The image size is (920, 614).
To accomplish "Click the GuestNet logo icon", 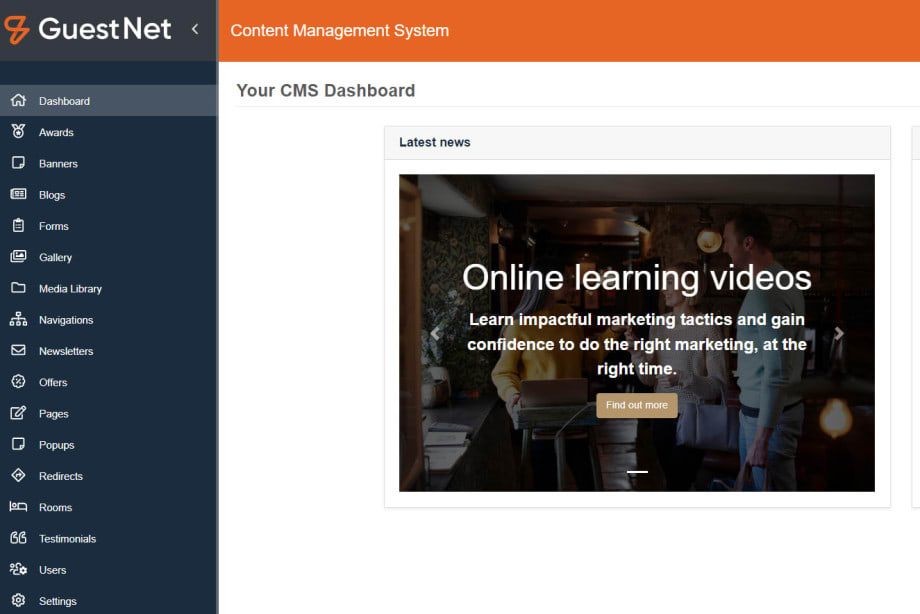I will (x=16, y=29).
